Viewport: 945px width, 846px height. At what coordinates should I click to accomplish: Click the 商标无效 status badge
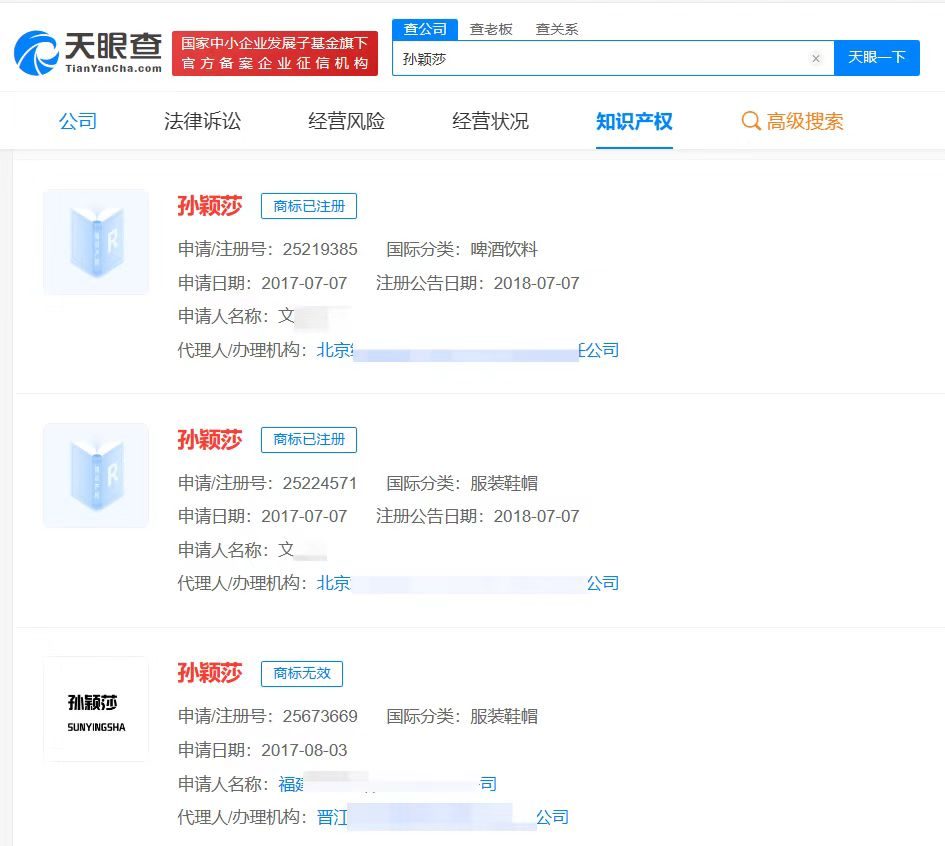(x=302, y=674)
